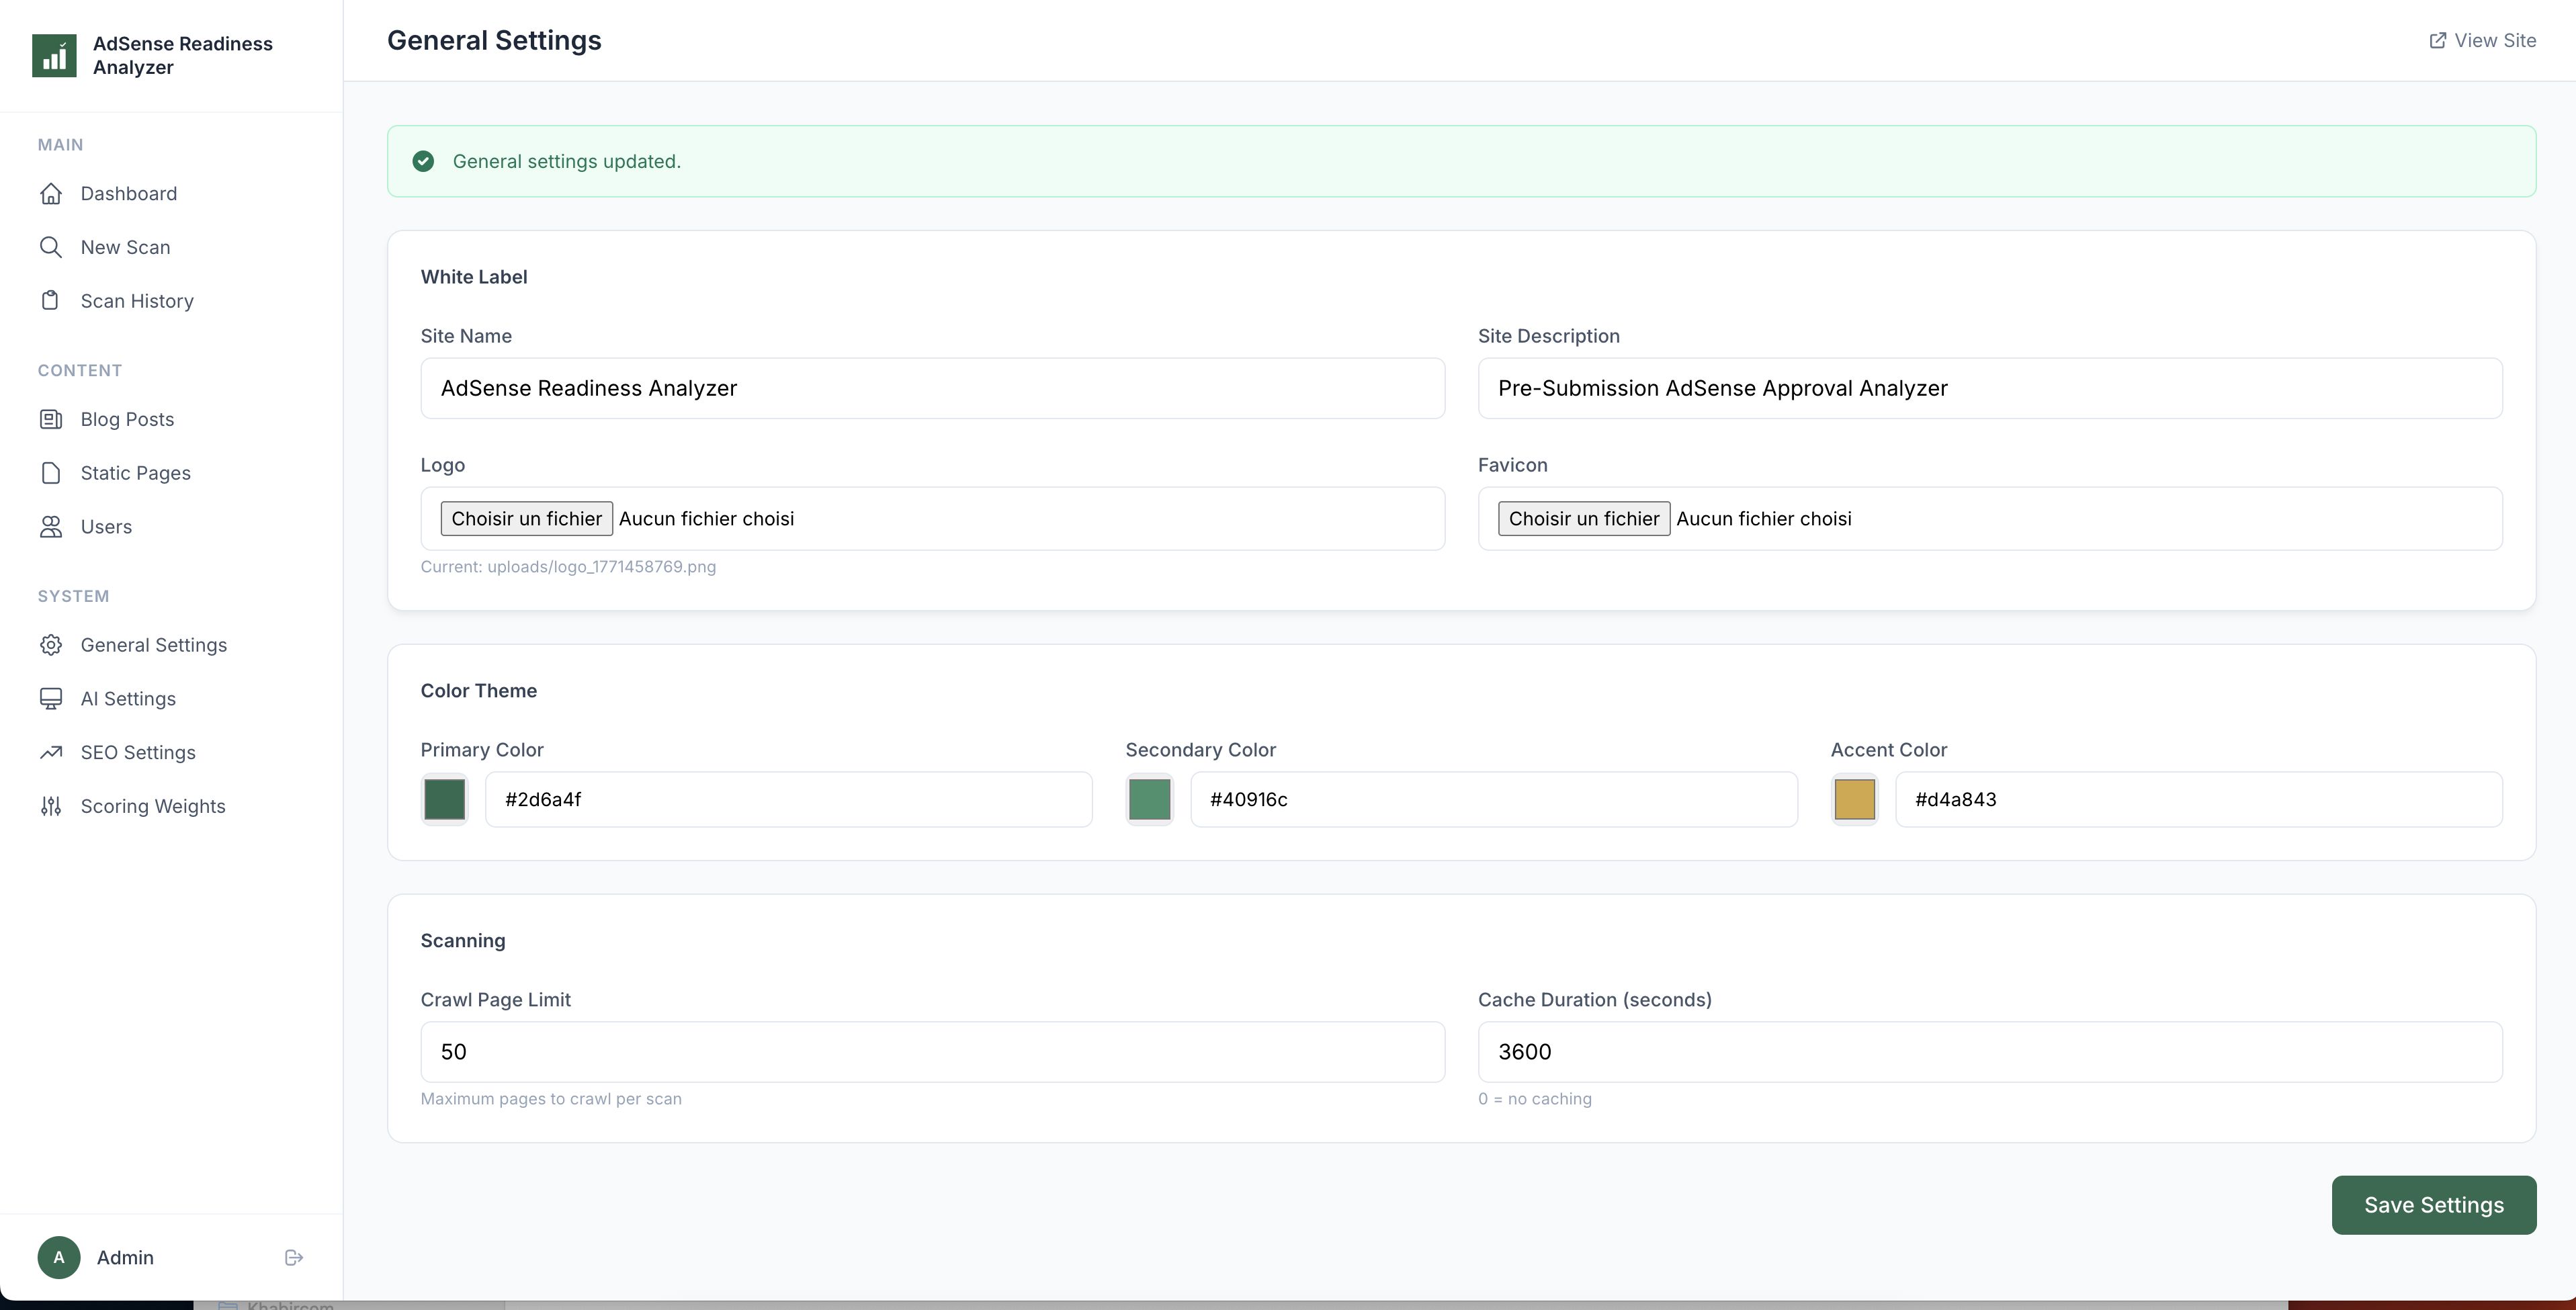Click the Scoring Weights sliders icon
Image resolution: width=2576 pixels, height=1310 pixels.
coord(51,806)
